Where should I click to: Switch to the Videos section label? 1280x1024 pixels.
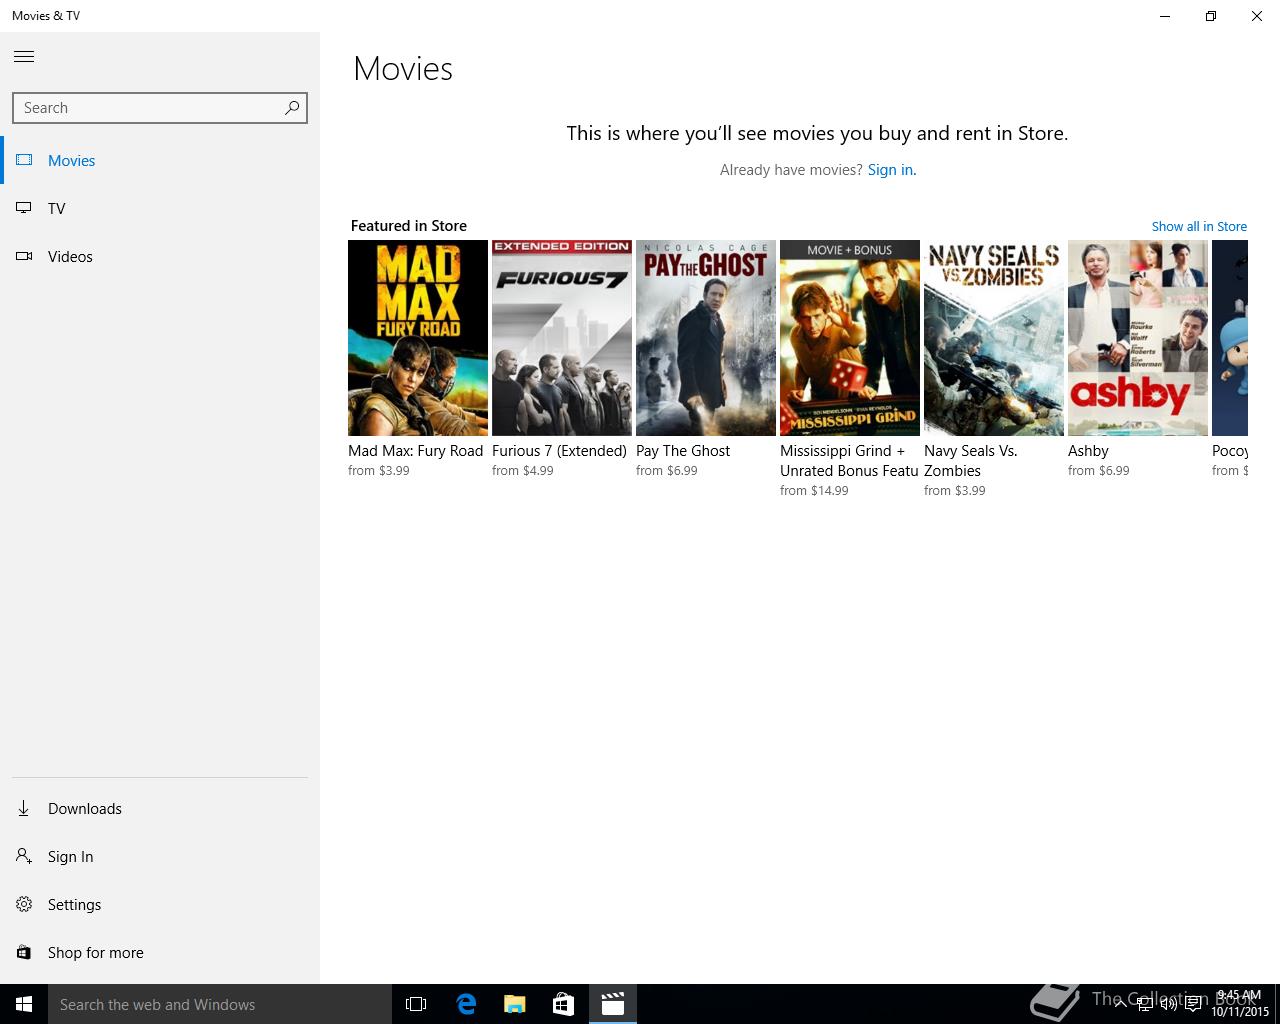click(x=70, y=256)
